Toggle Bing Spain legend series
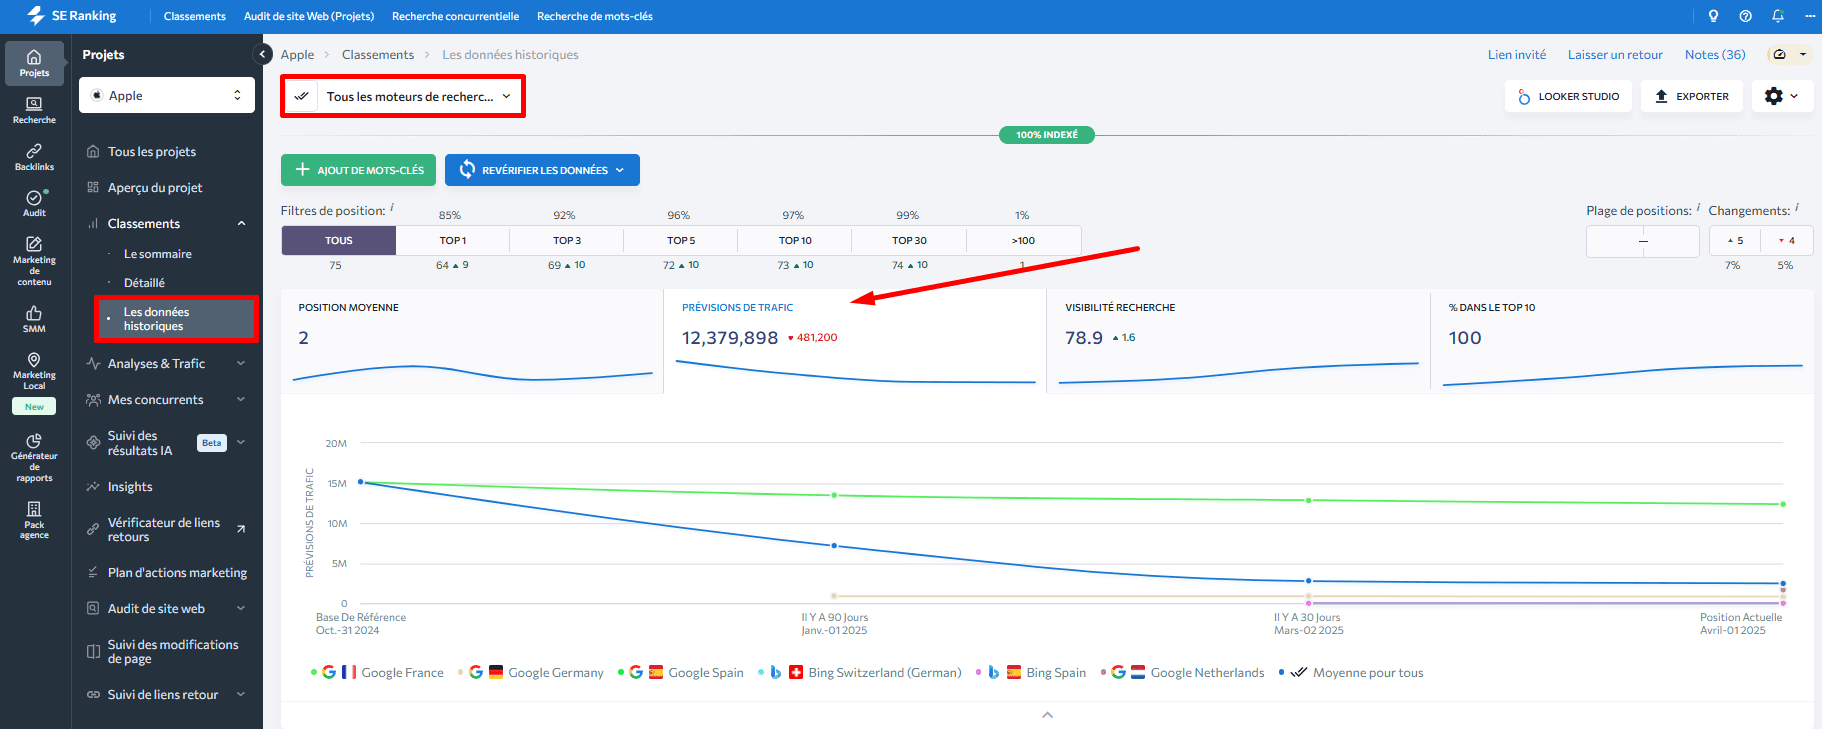1822x729 pixels. click(x=1030, y=672)
